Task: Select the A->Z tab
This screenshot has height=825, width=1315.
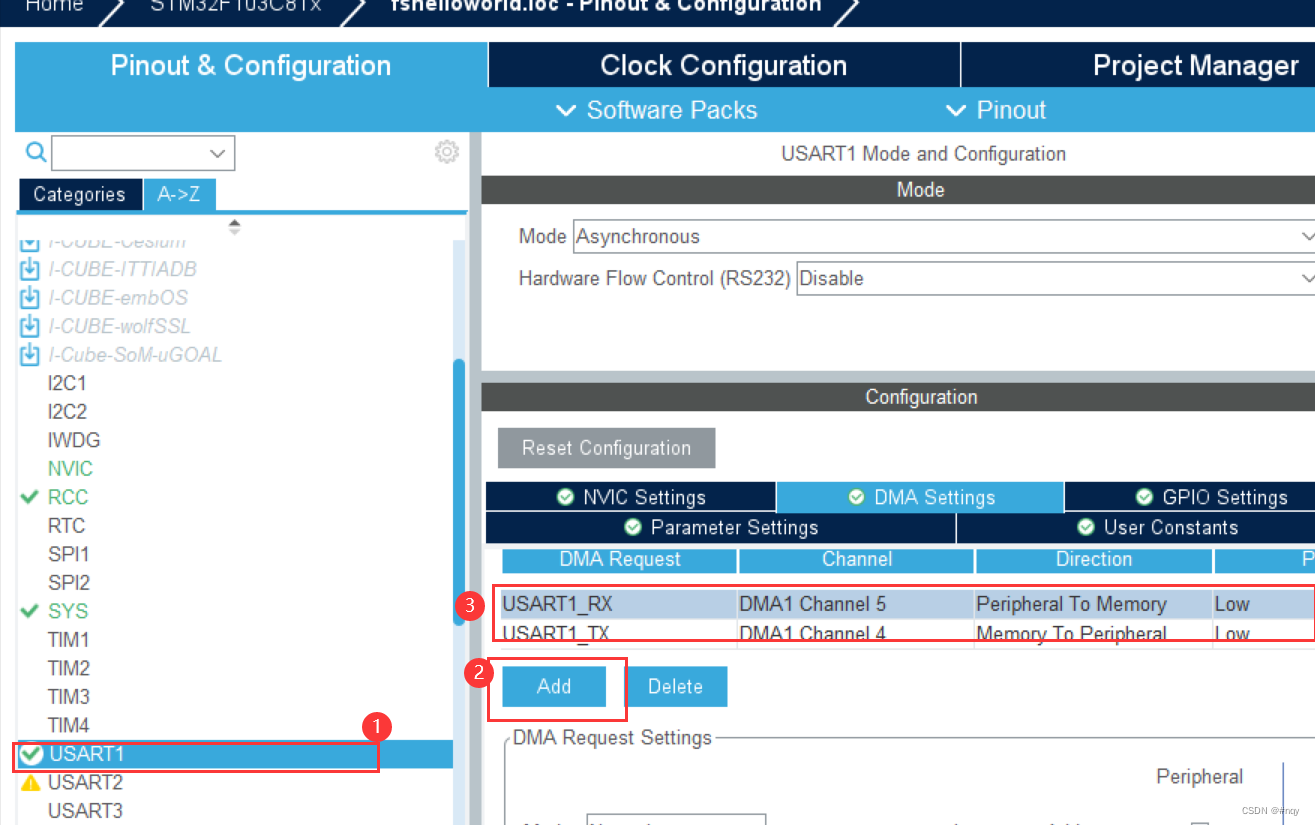Action: 179,194
